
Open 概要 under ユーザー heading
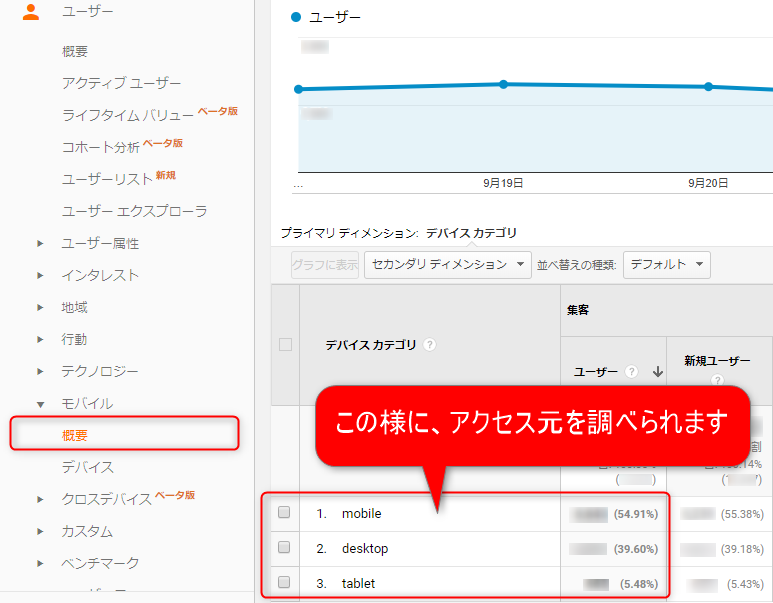[x=75, y=51]
